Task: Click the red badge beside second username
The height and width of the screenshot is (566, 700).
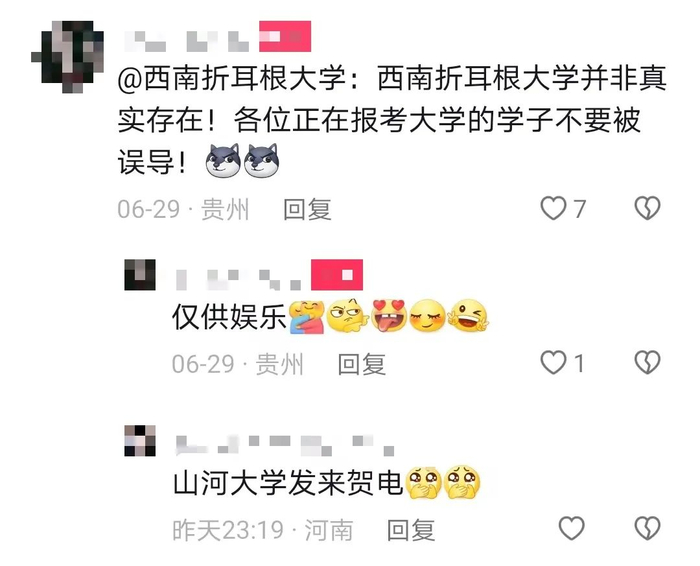Action: tap(337, 275)
